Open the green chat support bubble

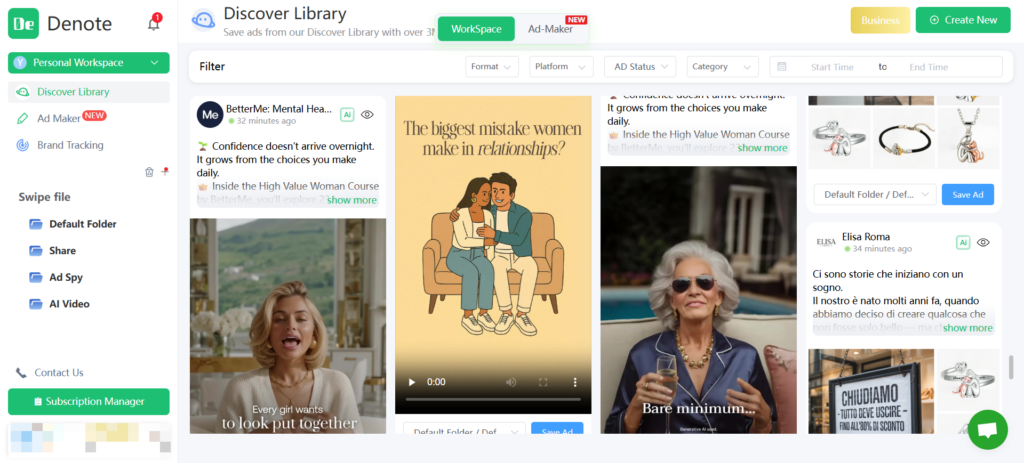[988, 429]
